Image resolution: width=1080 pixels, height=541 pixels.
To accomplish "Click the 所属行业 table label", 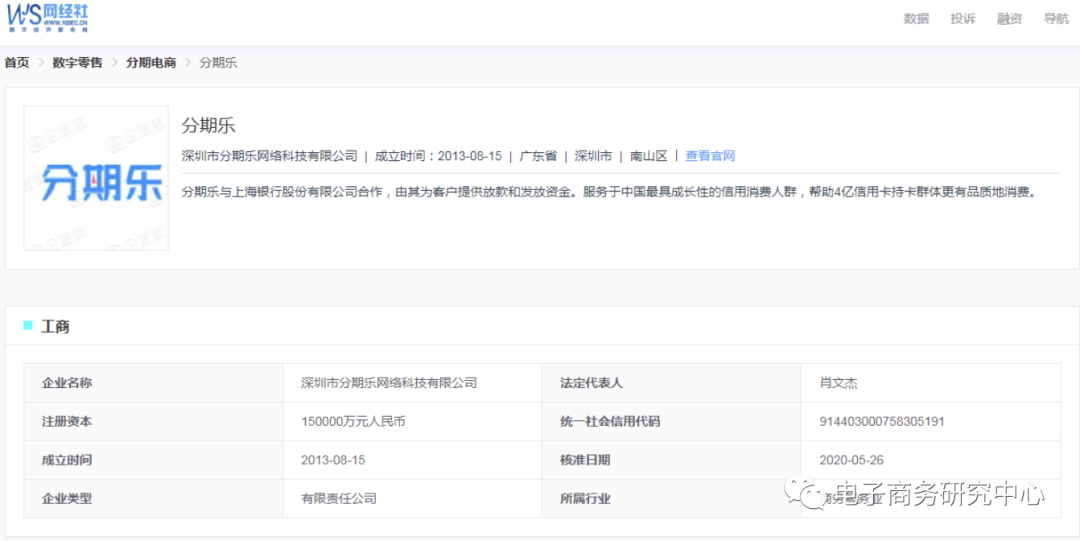I will [x=585, y=498].
